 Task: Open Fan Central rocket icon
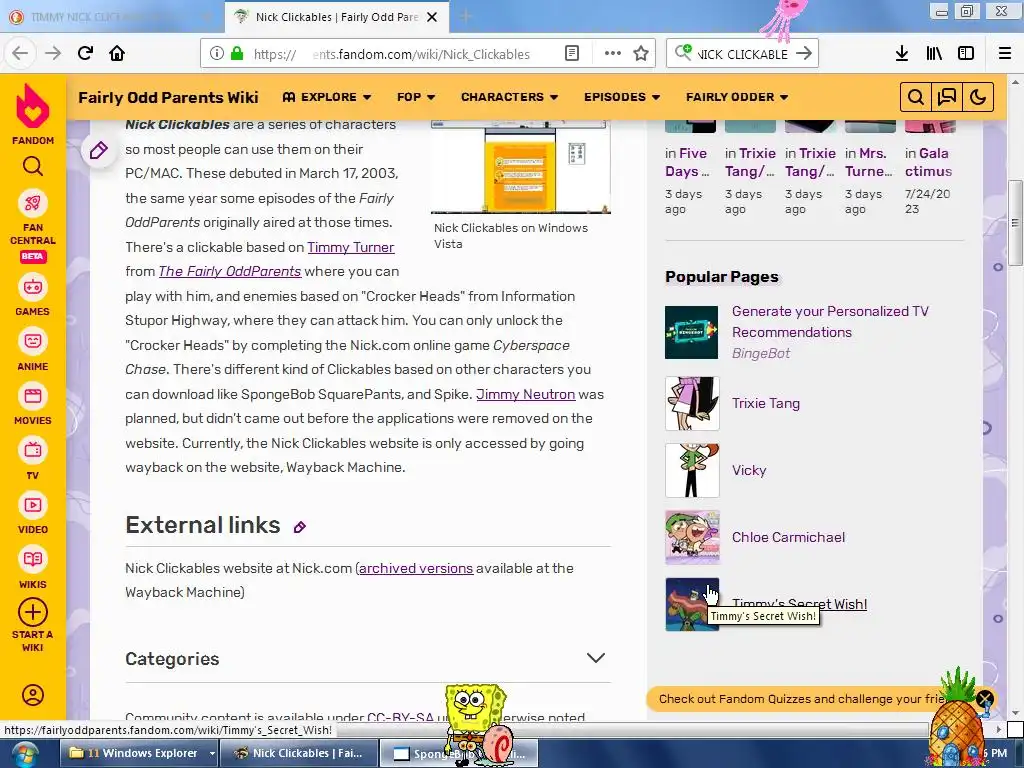pos(33,203)
